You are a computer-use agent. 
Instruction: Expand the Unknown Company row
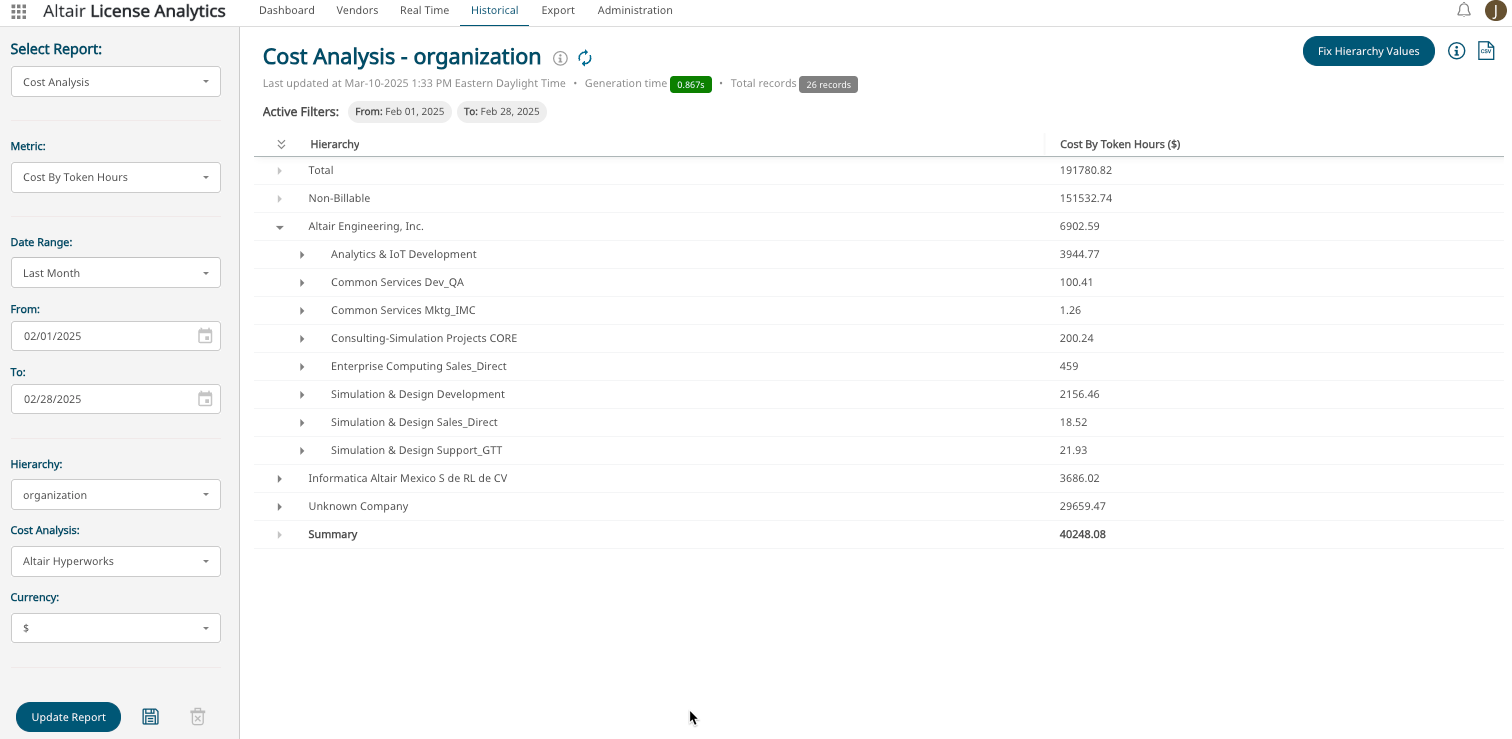point(280,507)
